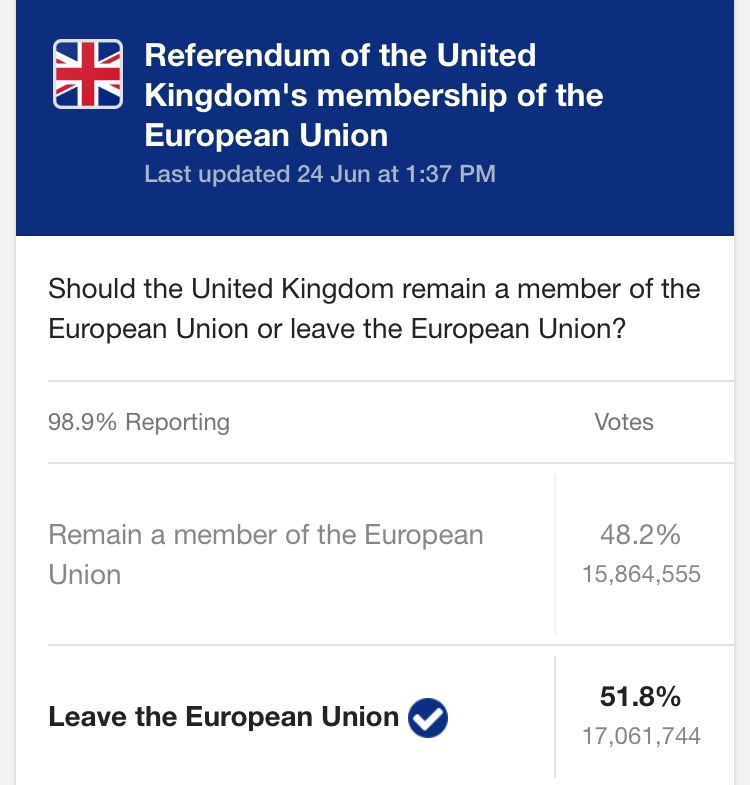Click the Union Jack flag icon

coord(88,74)
